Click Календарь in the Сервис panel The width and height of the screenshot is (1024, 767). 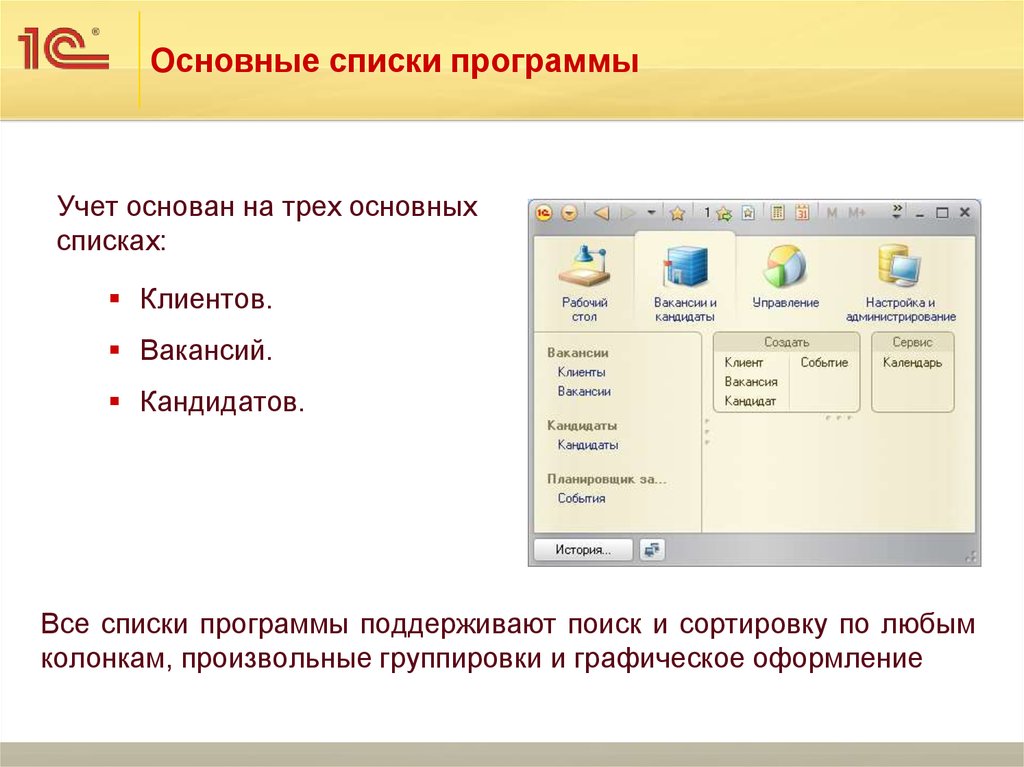tap(912, 362)
